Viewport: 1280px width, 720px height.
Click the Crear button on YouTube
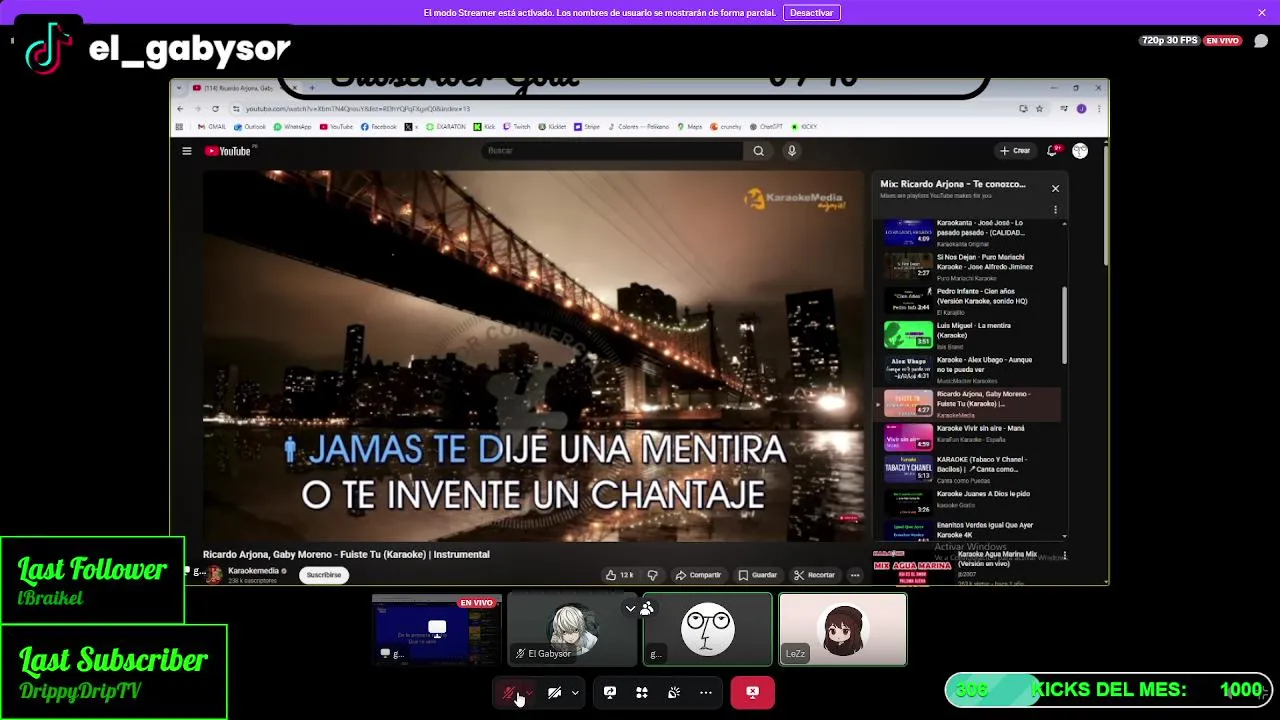pyautogui.click(x=1015, y=151)
